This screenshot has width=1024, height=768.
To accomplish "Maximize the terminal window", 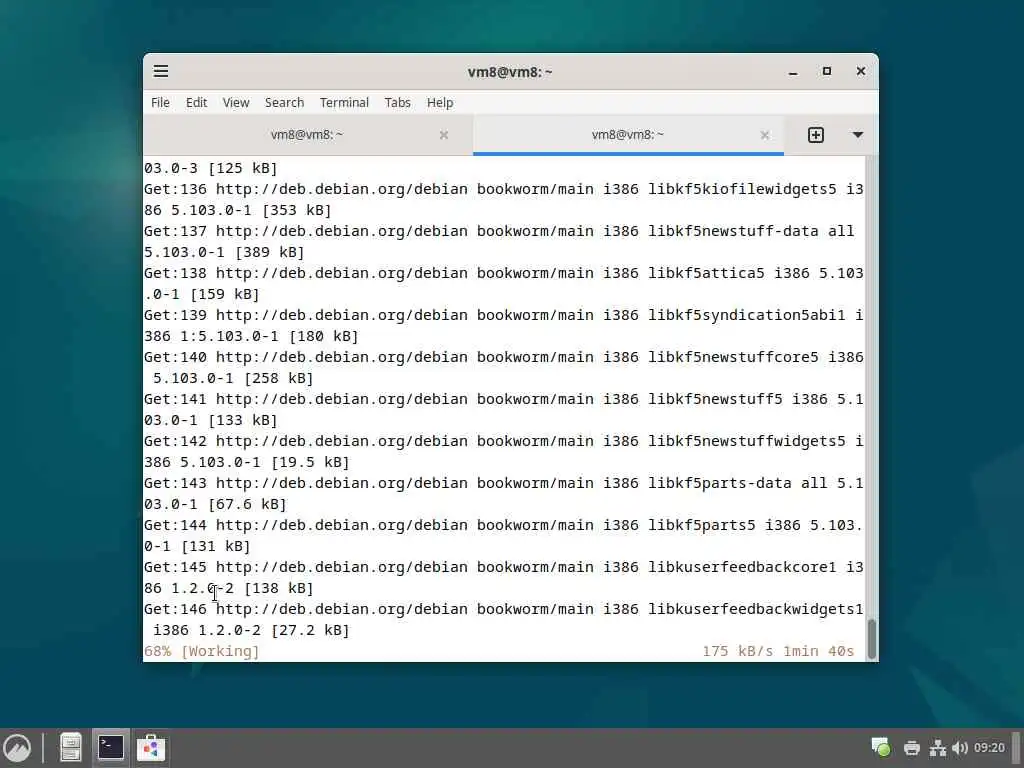I will [x=827, y=71].
